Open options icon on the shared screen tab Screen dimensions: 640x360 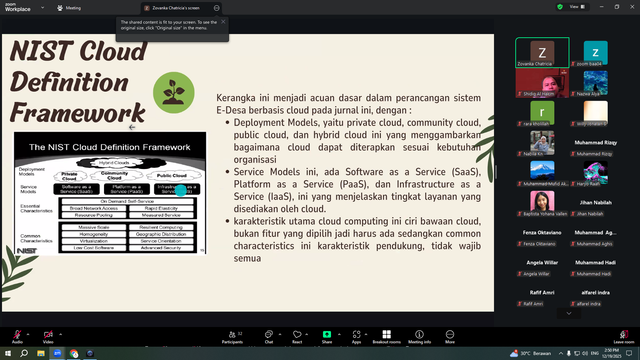coord(216,8)
